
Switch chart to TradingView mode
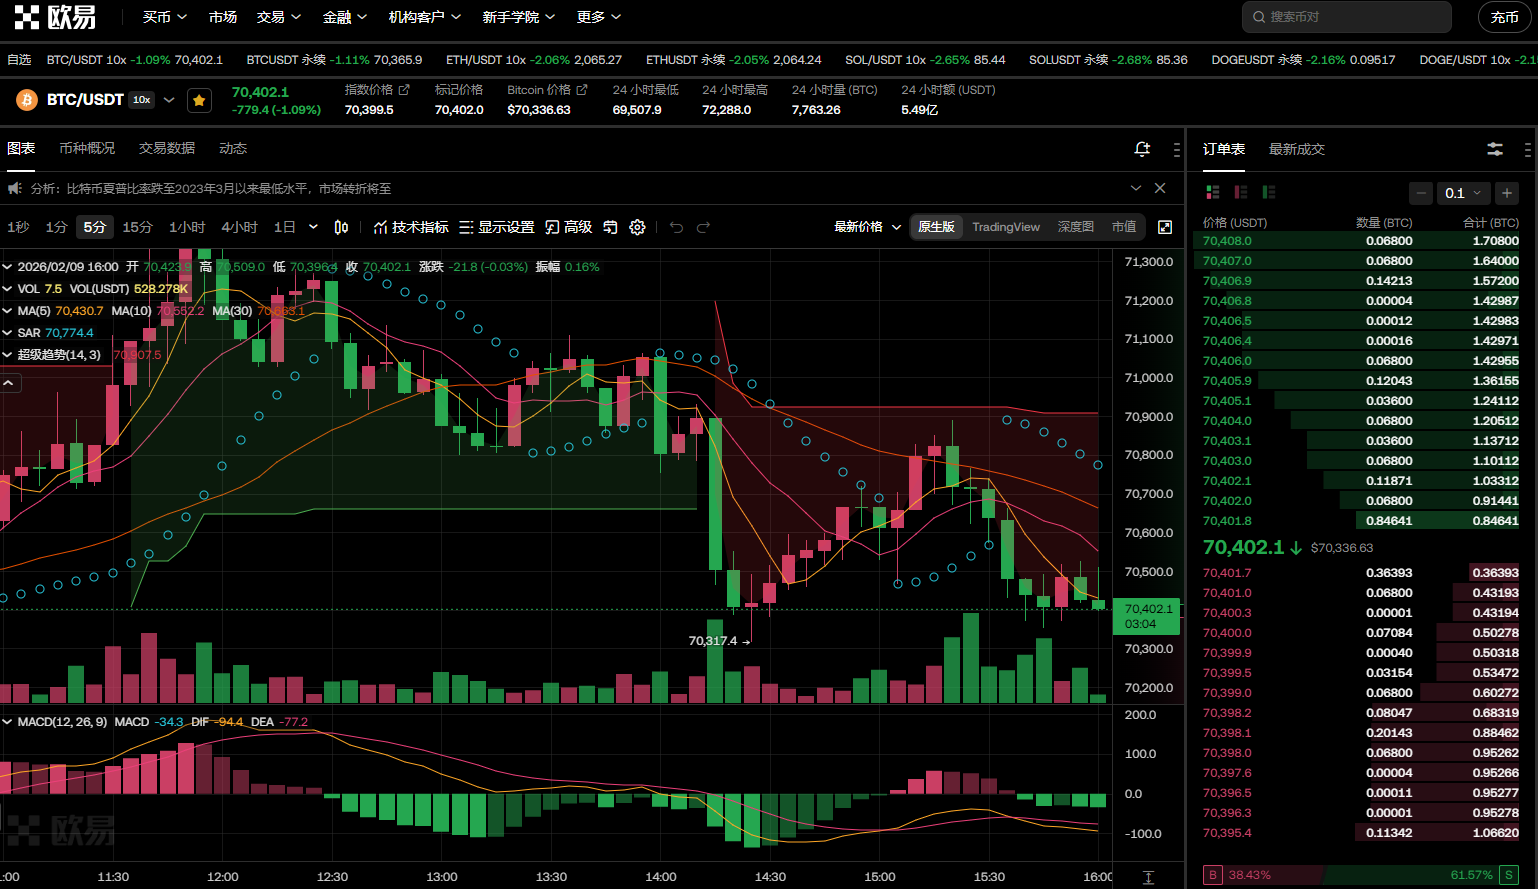(1005, 227)
